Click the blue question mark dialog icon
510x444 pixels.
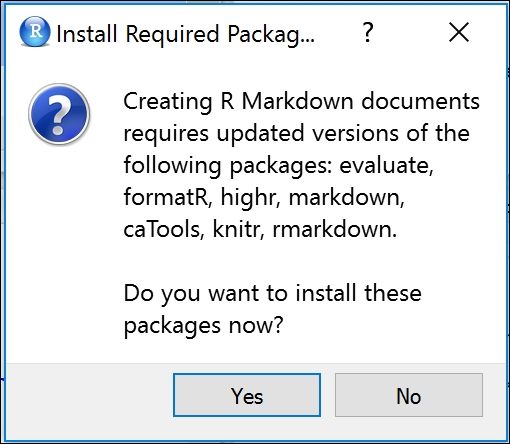coord(59,114)
